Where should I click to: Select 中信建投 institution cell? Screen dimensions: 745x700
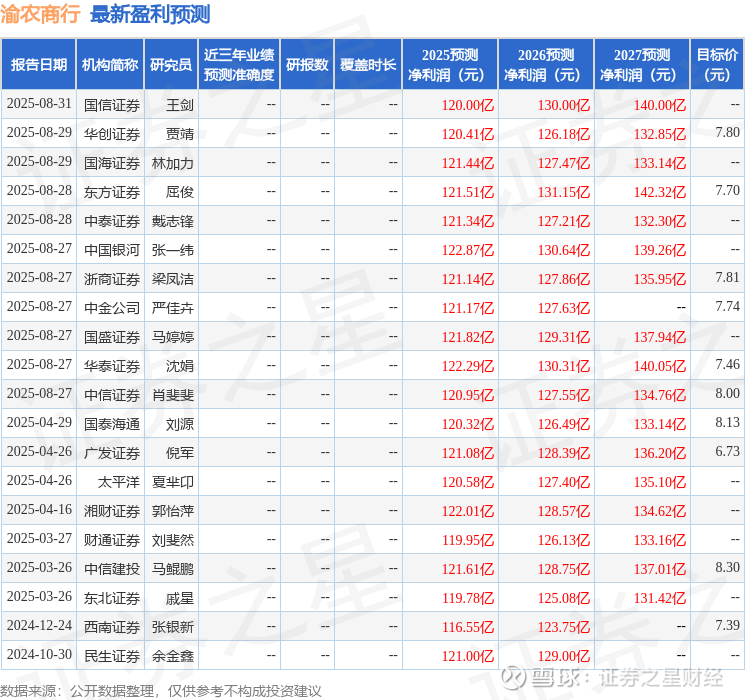(x=112, y=569)
